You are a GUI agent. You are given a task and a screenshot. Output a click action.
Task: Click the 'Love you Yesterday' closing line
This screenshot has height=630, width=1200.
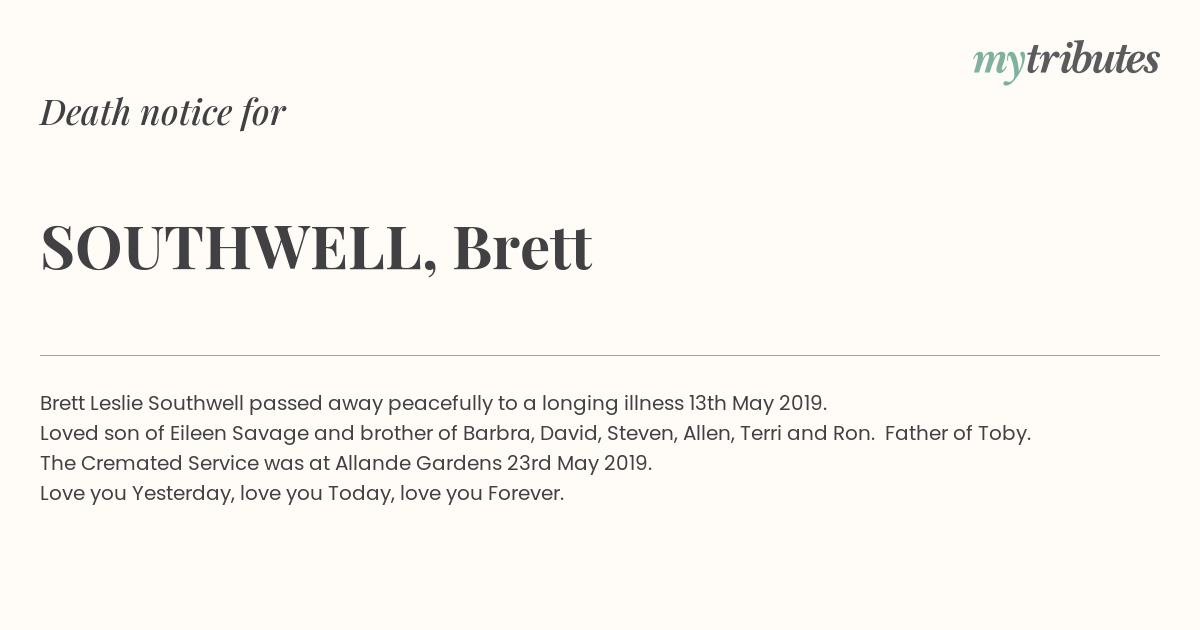coord(302,494)
